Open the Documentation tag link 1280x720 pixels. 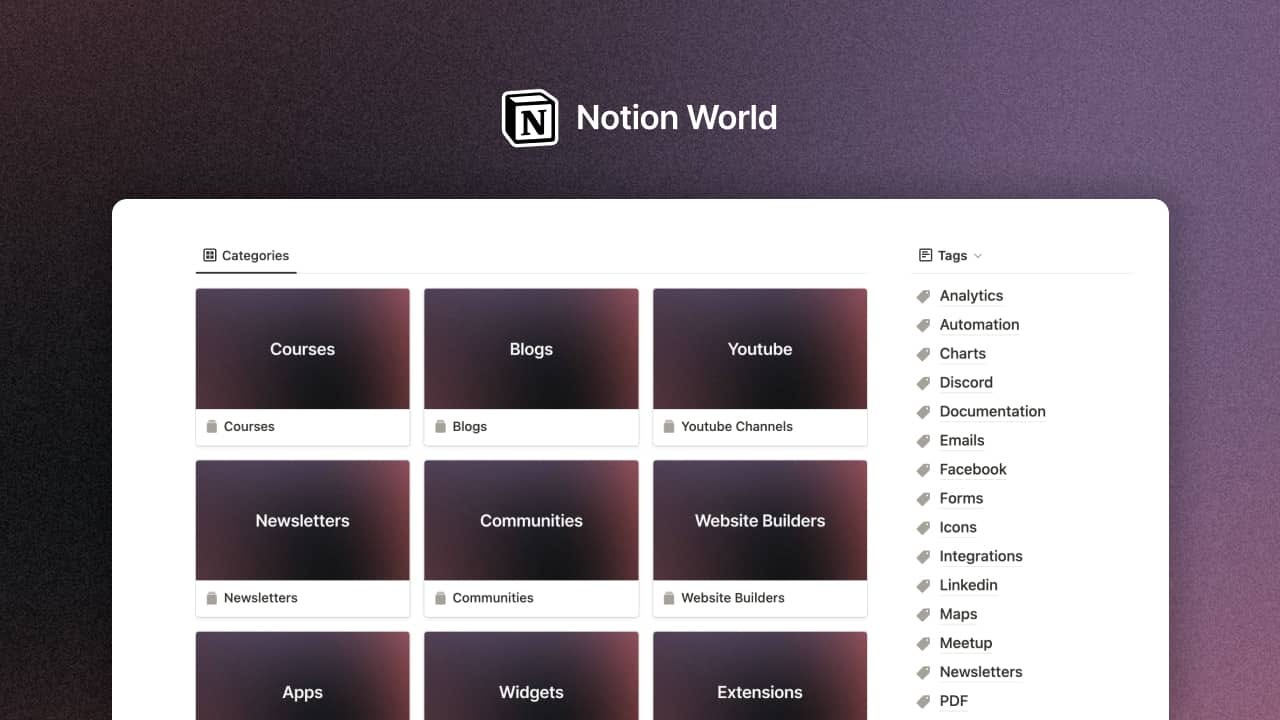992,412
